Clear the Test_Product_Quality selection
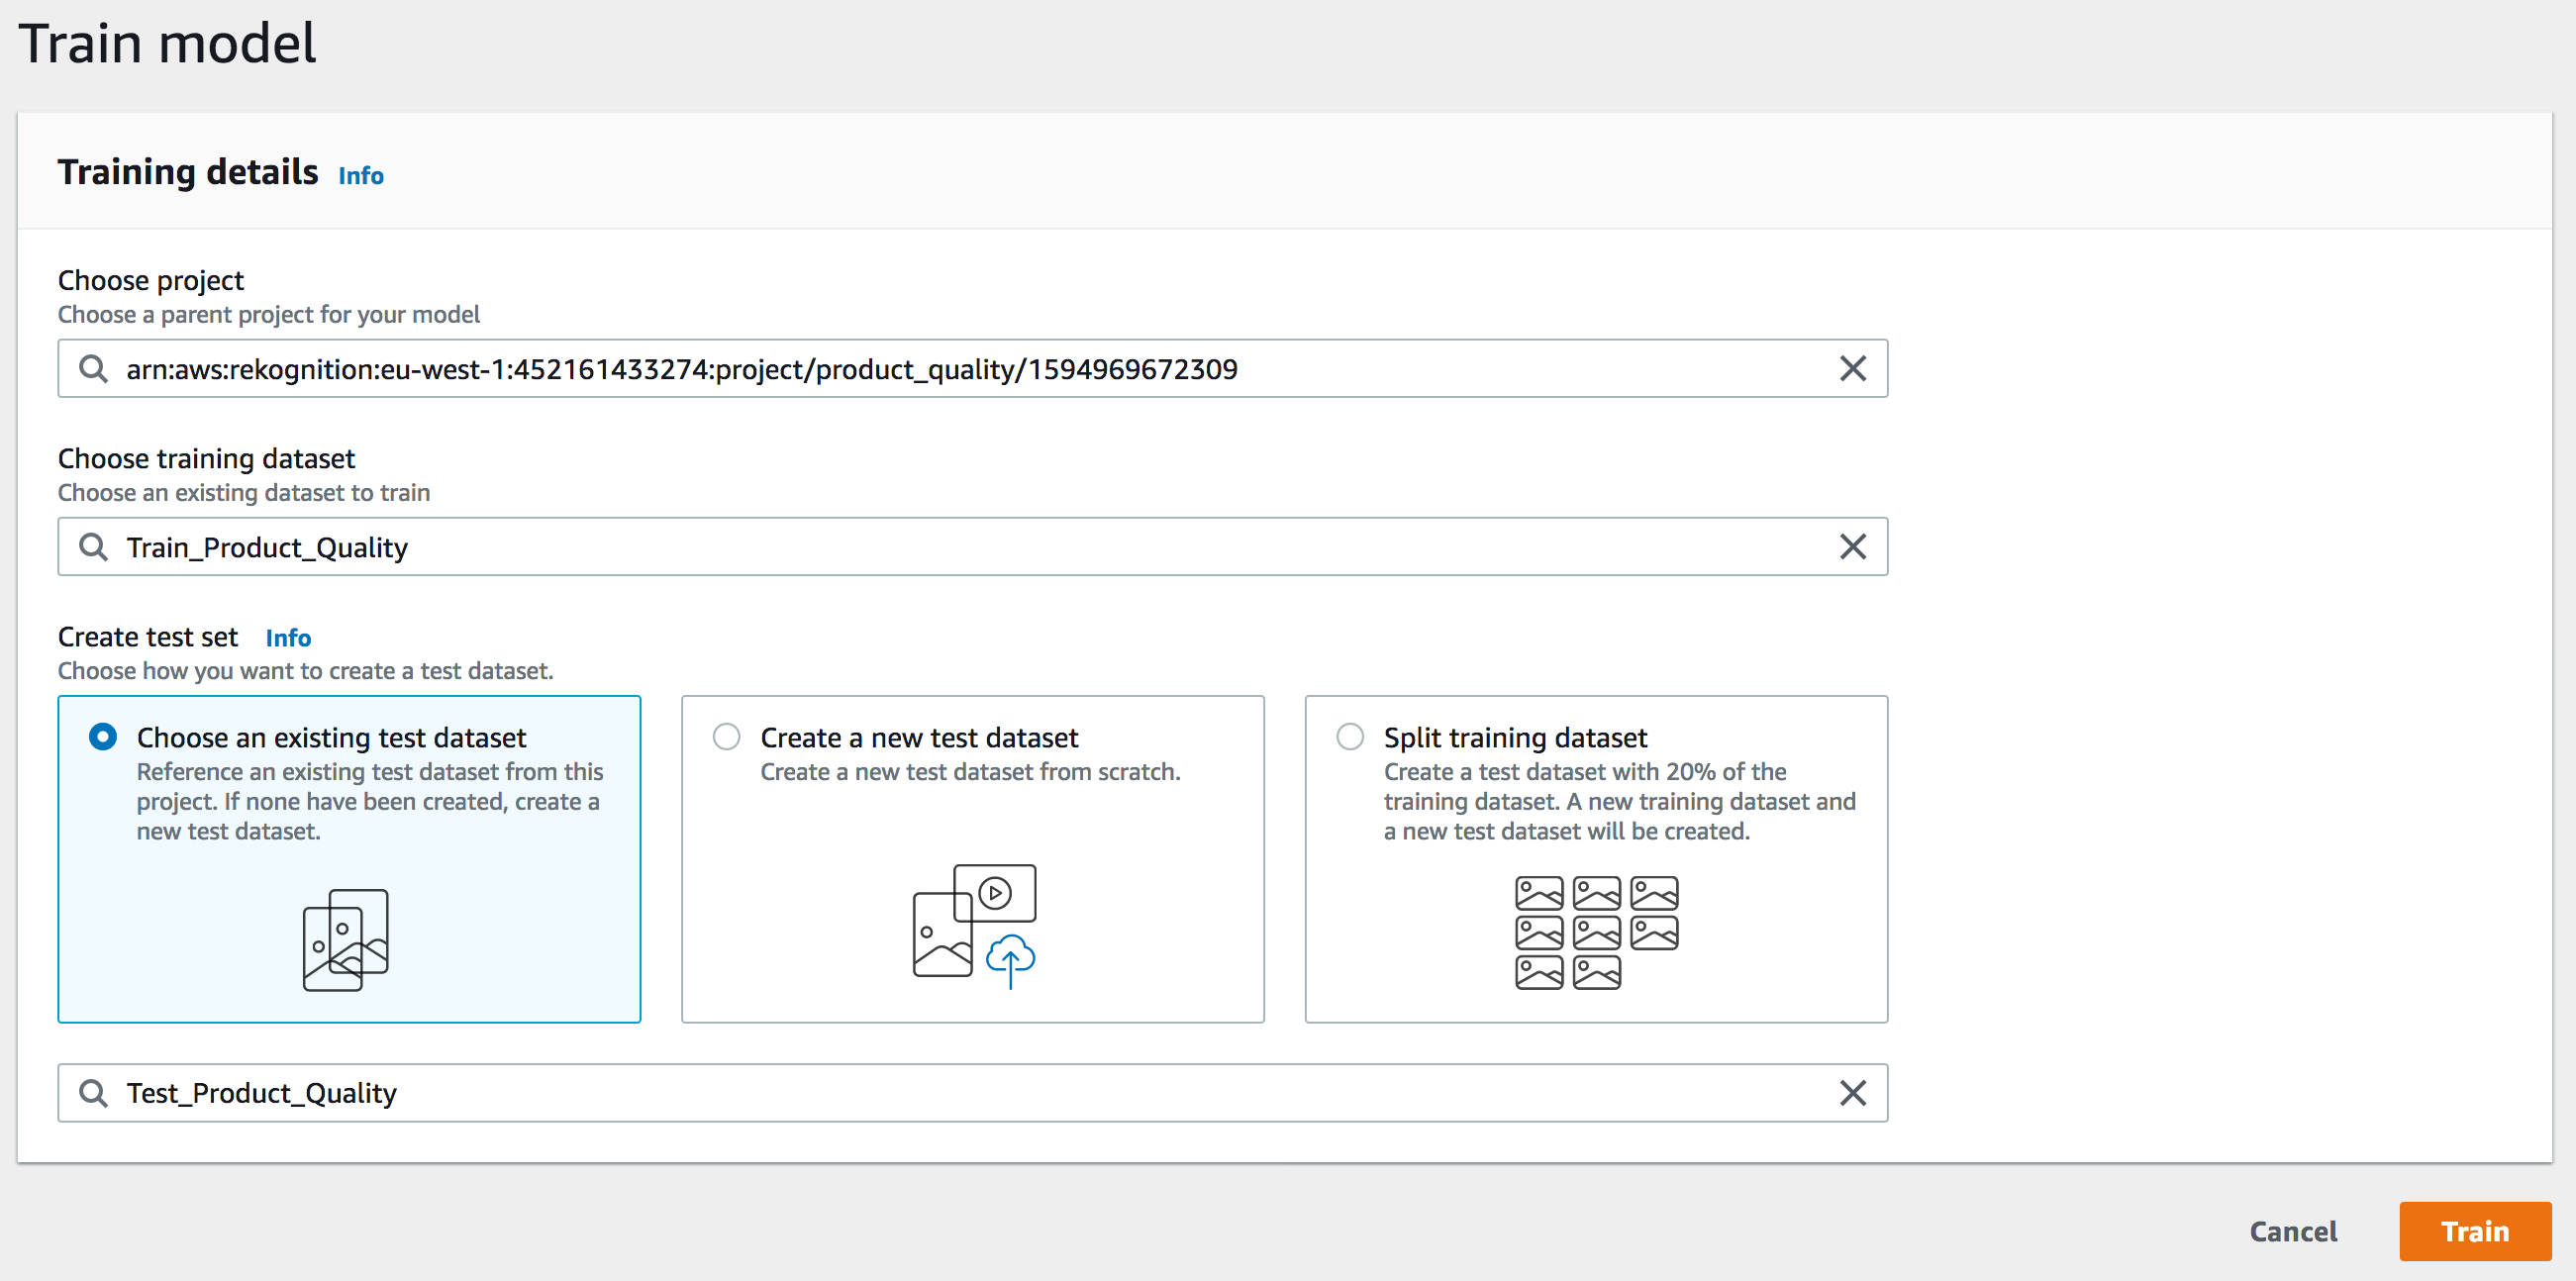The width and height of the screenshot is (2576, 1281). (1852, 1093)
